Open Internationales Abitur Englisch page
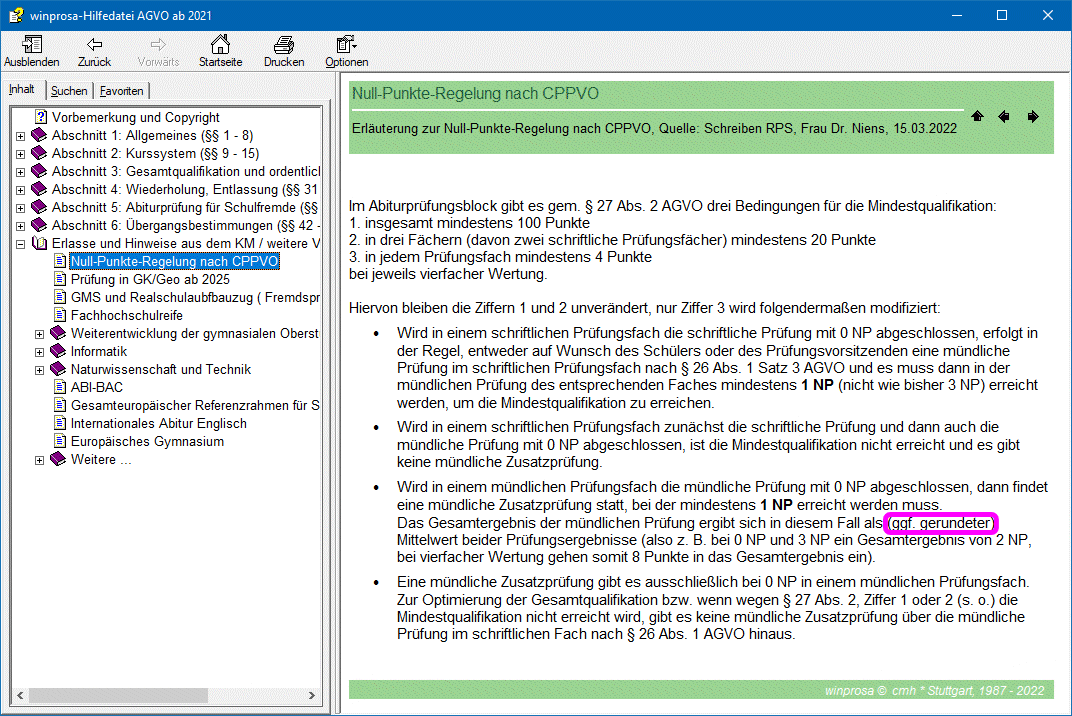This screenshot has height=716, width=1072. click(x=158, y=423)
